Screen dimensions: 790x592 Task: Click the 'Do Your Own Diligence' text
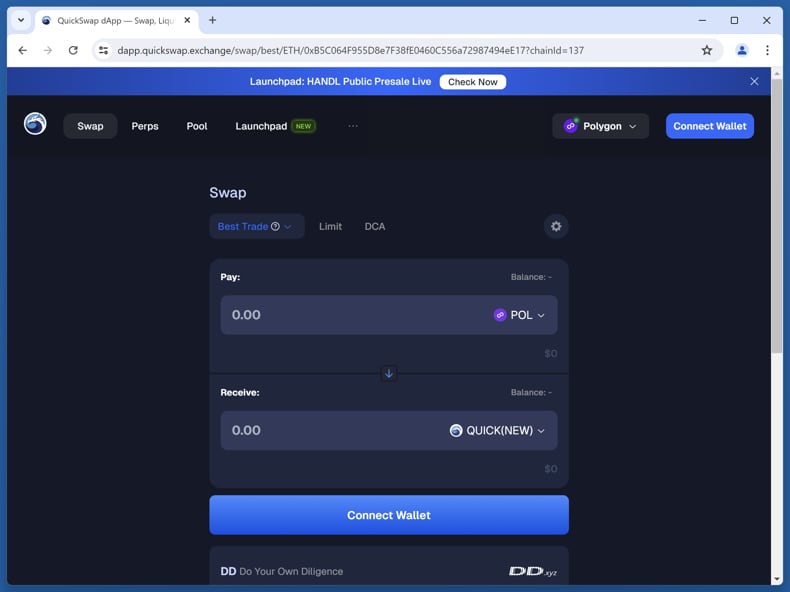(x=291, y=571)
